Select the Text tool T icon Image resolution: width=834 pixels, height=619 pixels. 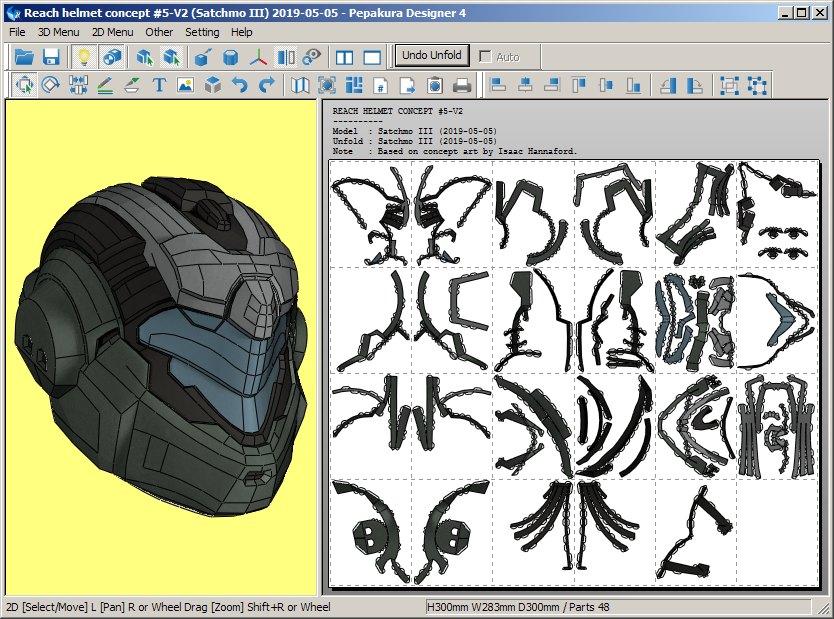coord(159,85)
